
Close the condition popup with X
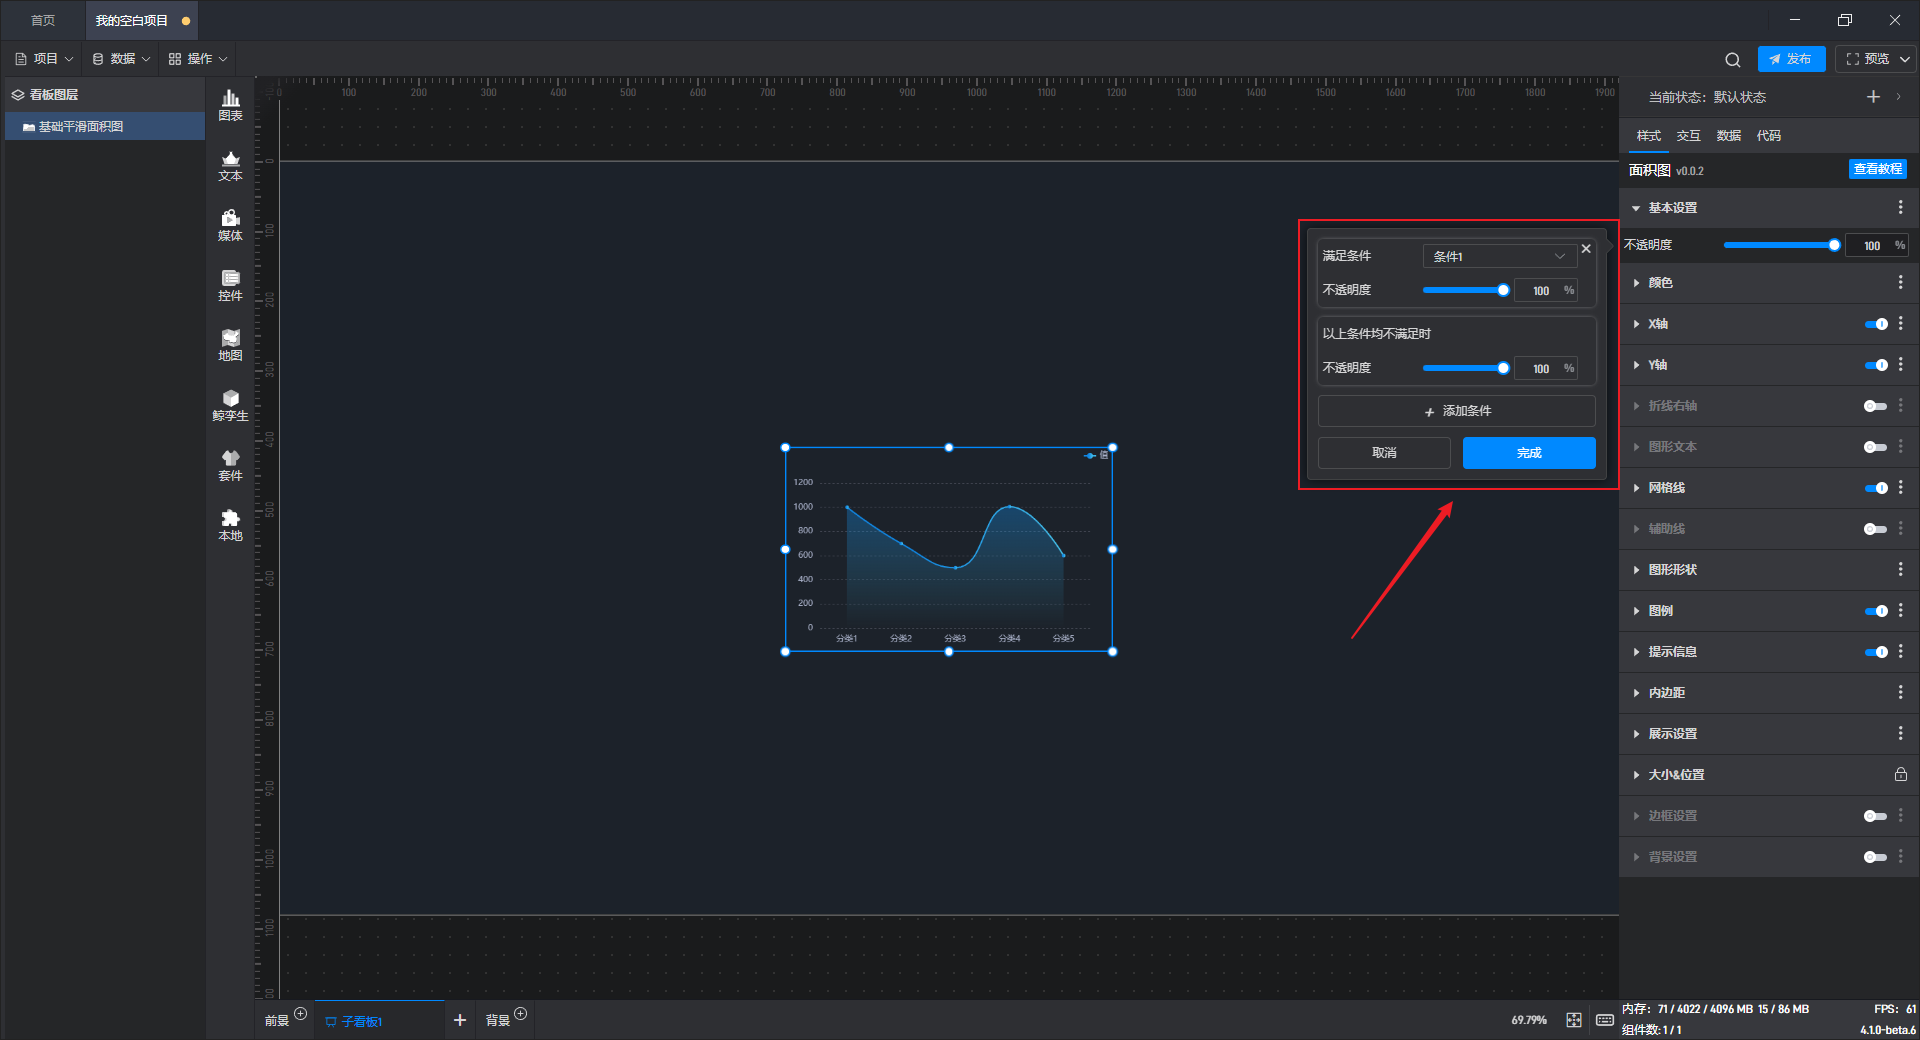coord(1586,249)
